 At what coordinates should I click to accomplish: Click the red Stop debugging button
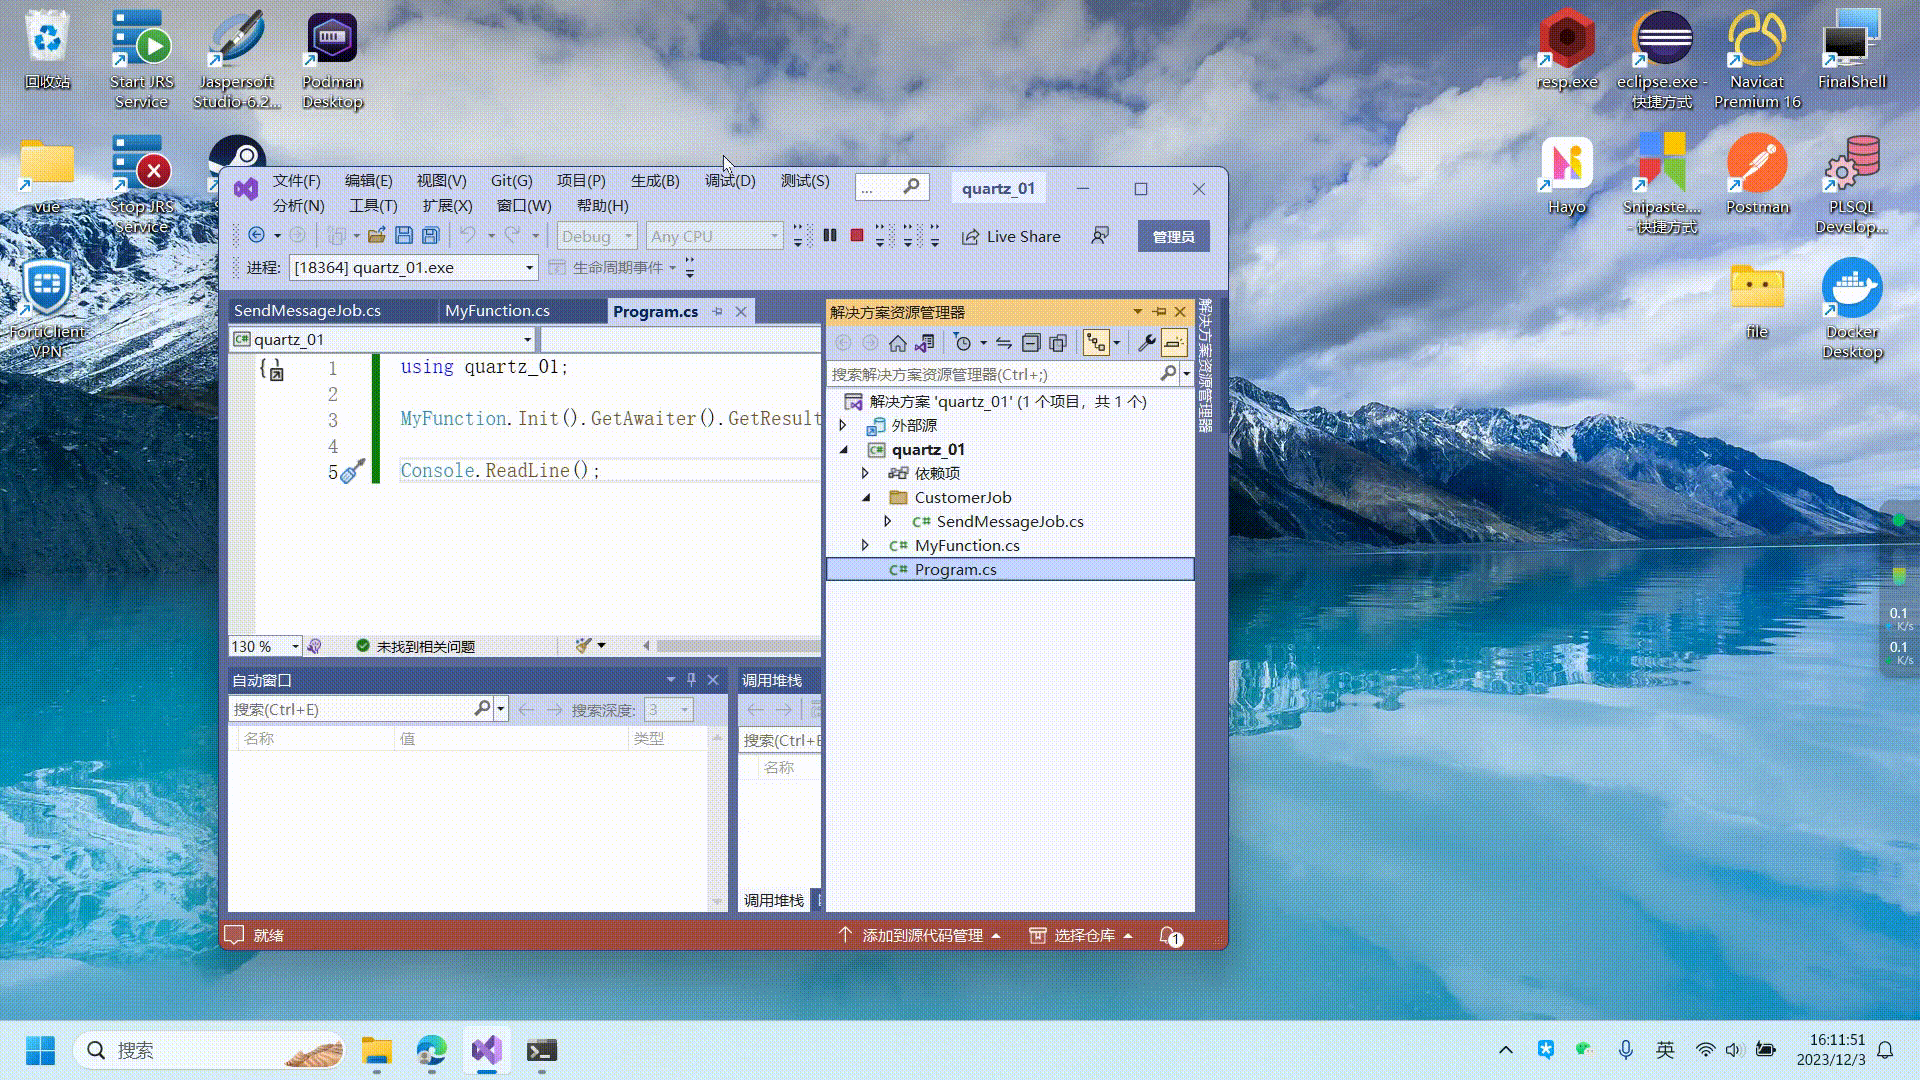pyautogui.click(x=857, y=236)
